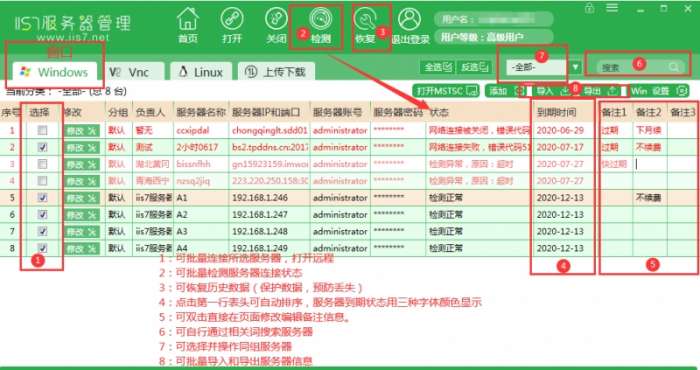Viewport: 700px width, 370px height.
Task: Click the 全选 select-all button
Action: click(437, 67)
